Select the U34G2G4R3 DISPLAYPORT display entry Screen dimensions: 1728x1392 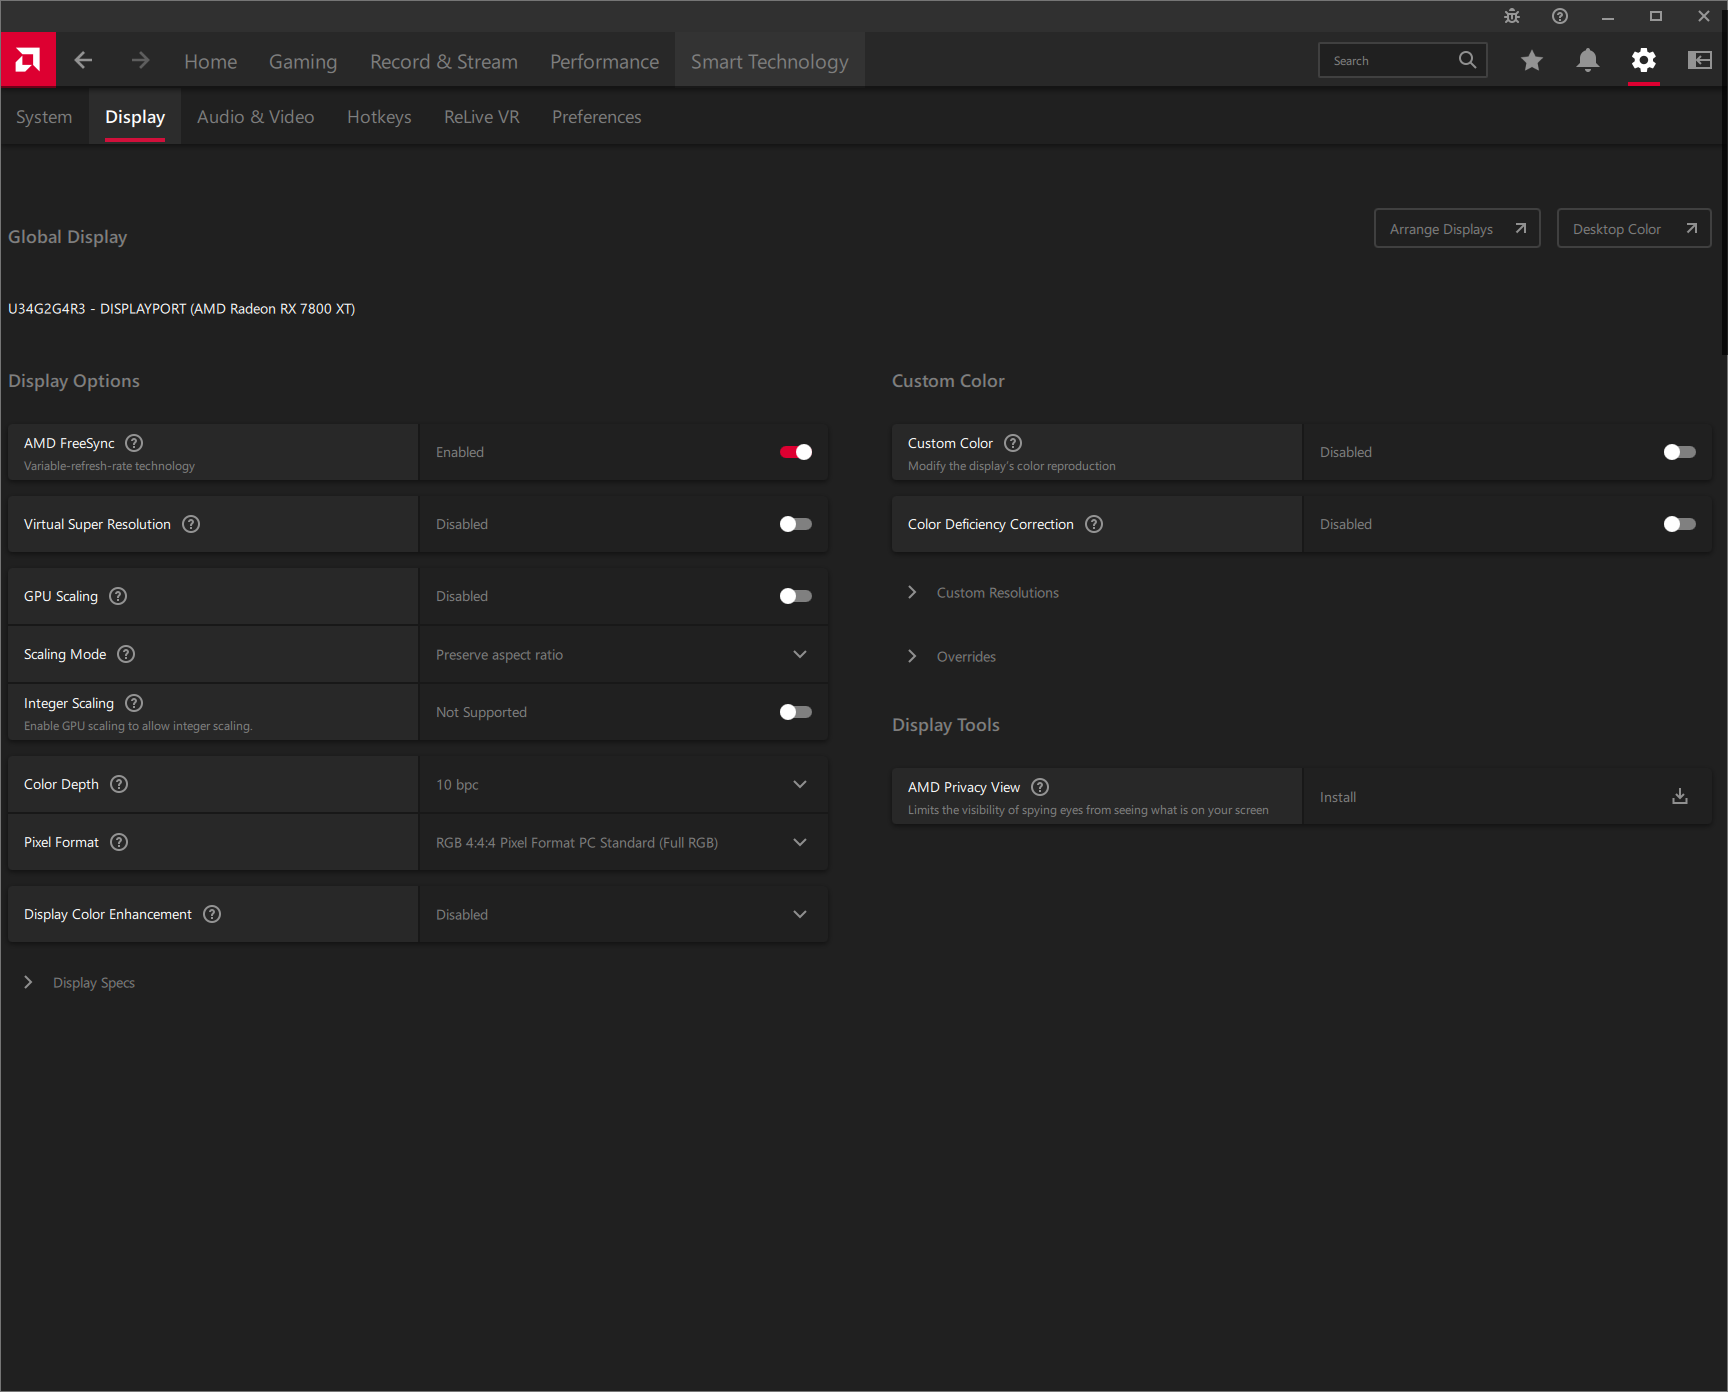point(182,309)
